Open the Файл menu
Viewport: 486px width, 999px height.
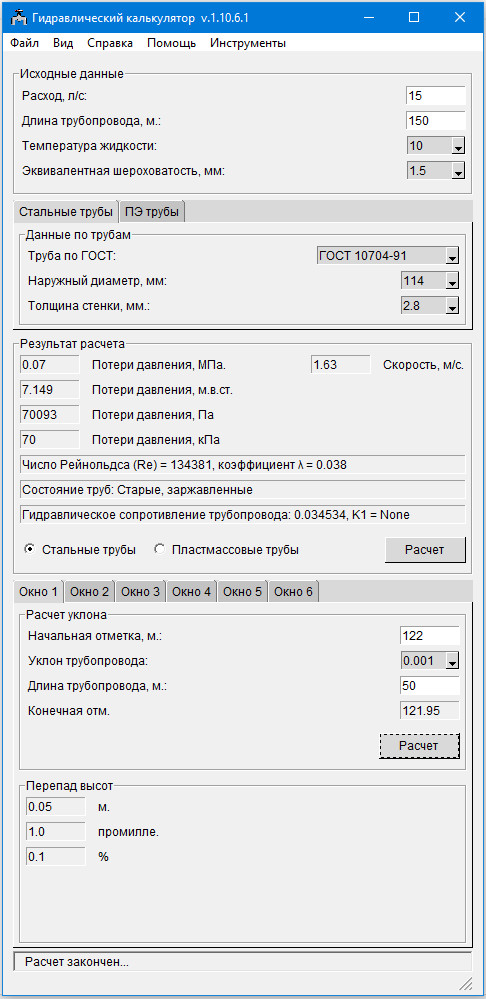coord(25,43)
